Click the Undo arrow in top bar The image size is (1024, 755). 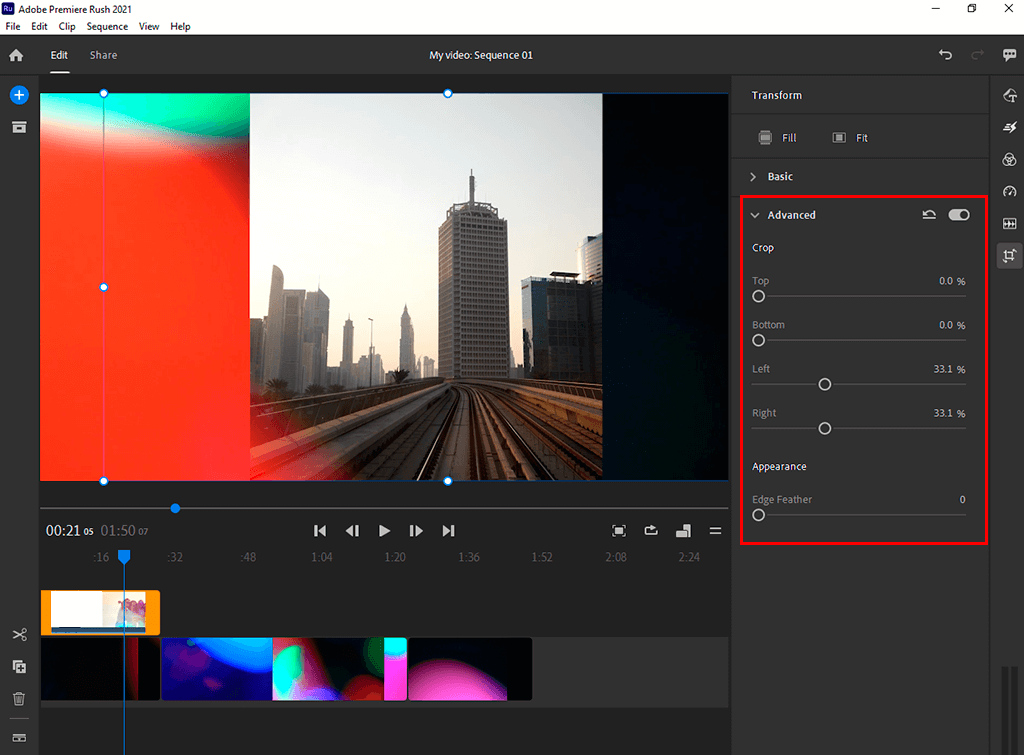point(945,55)
